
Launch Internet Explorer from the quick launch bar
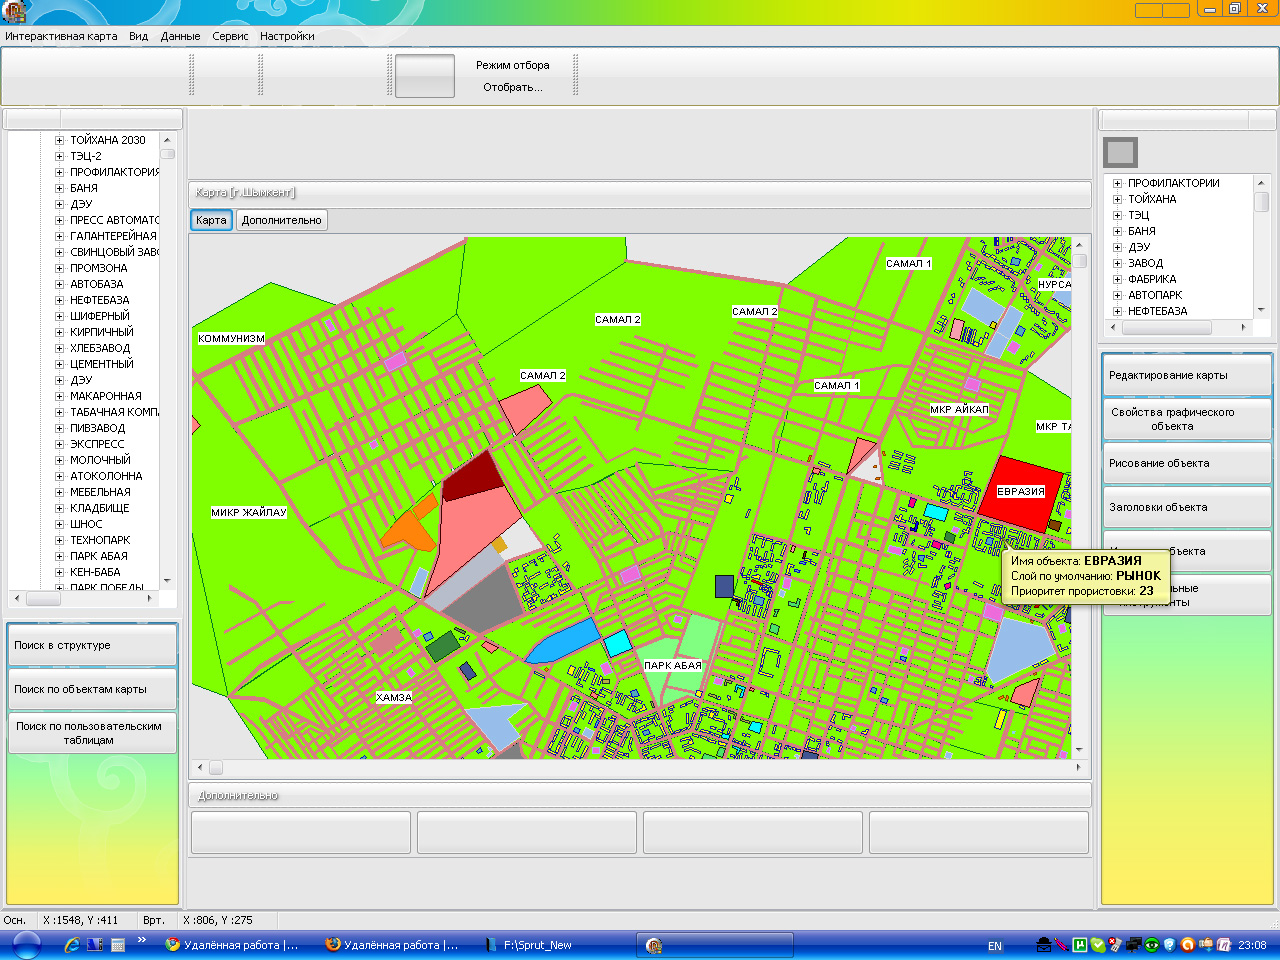pos(72,944)
